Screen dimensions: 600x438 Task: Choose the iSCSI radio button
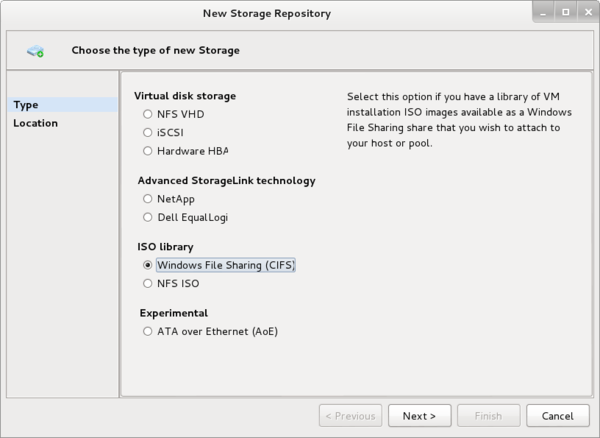[148, 132]
